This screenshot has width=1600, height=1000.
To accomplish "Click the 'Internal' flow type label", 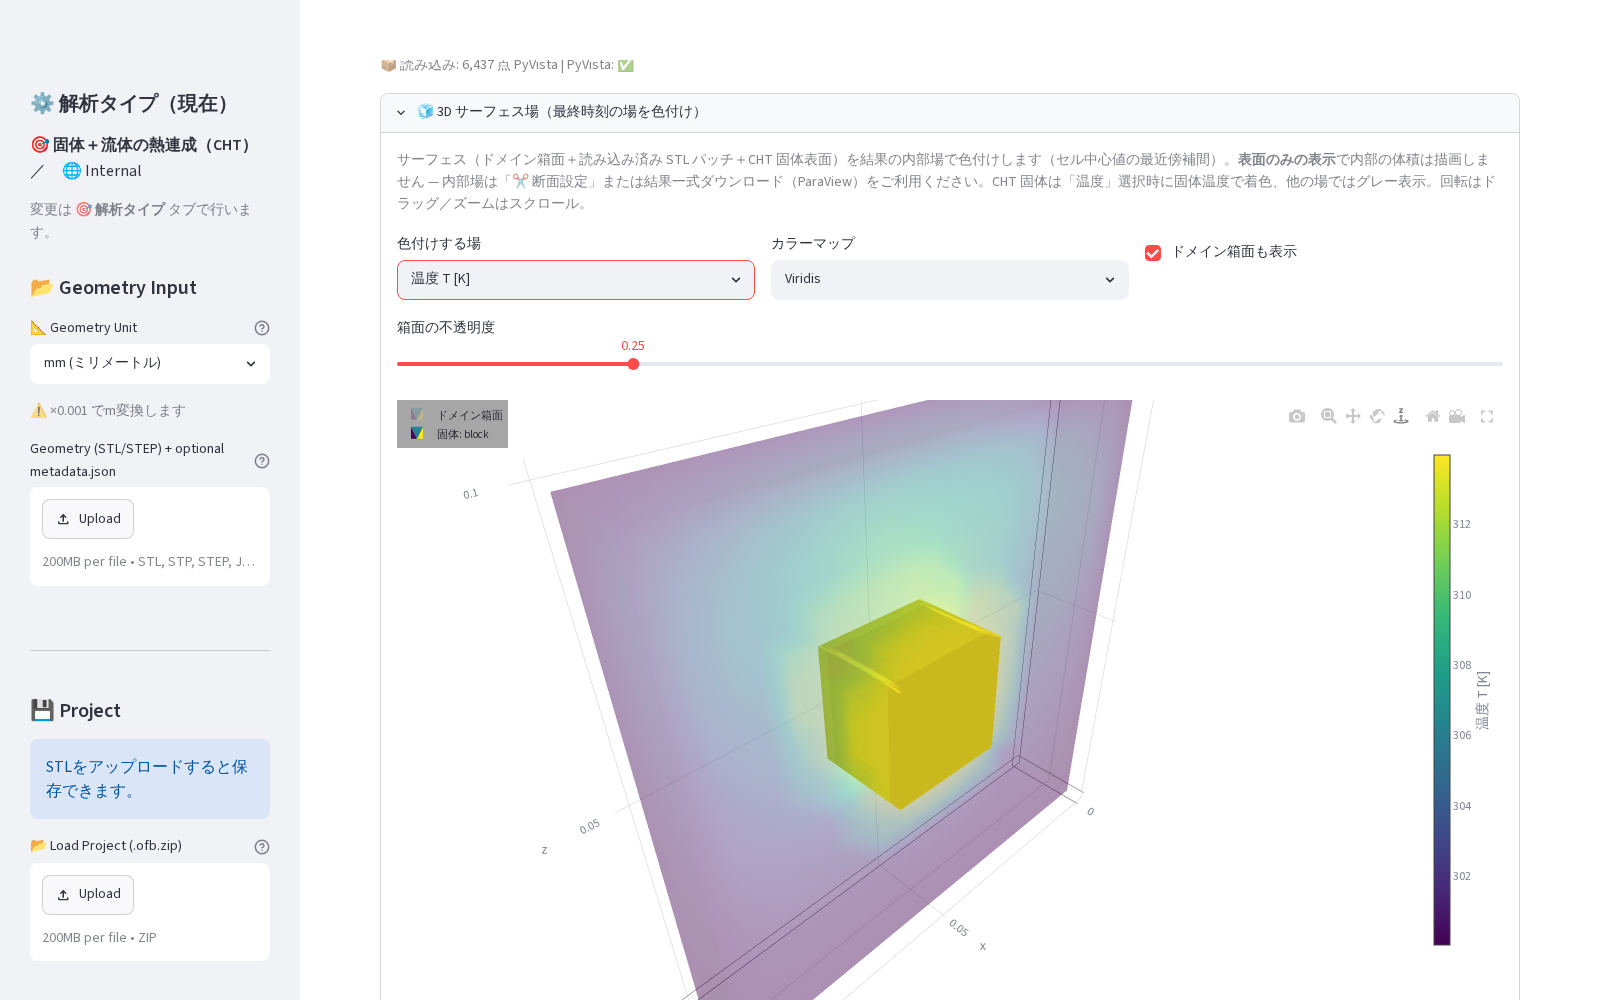I will [x=102, y=171].
